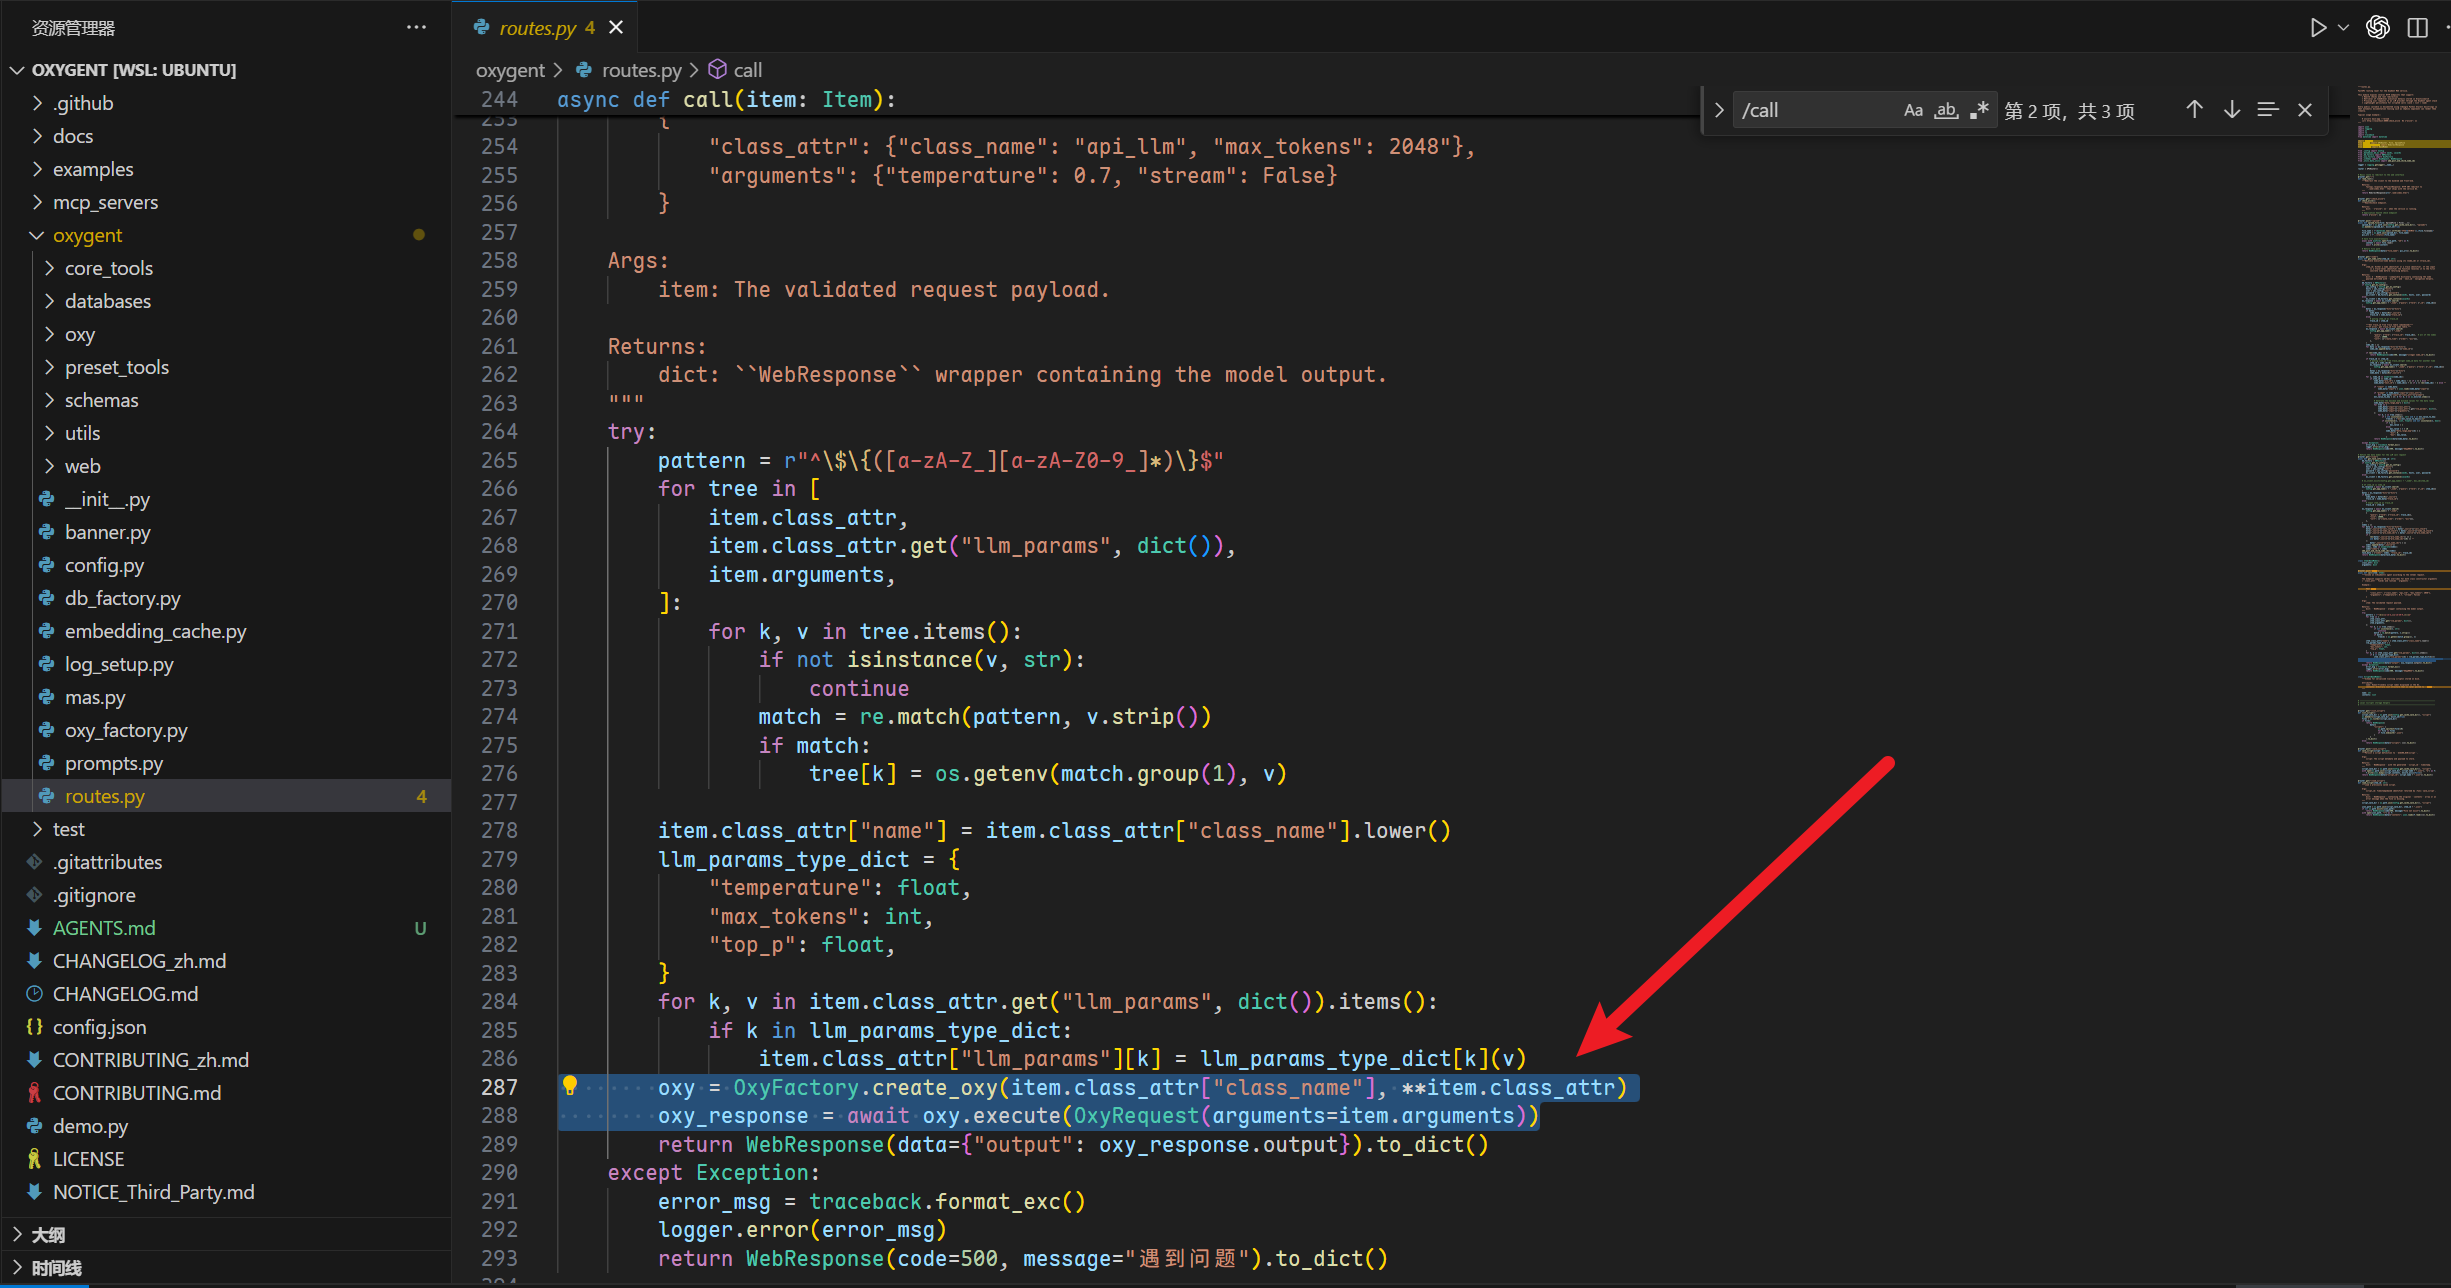
Task: Toggle Match Whole Word in find widget
Action: 1945,110
